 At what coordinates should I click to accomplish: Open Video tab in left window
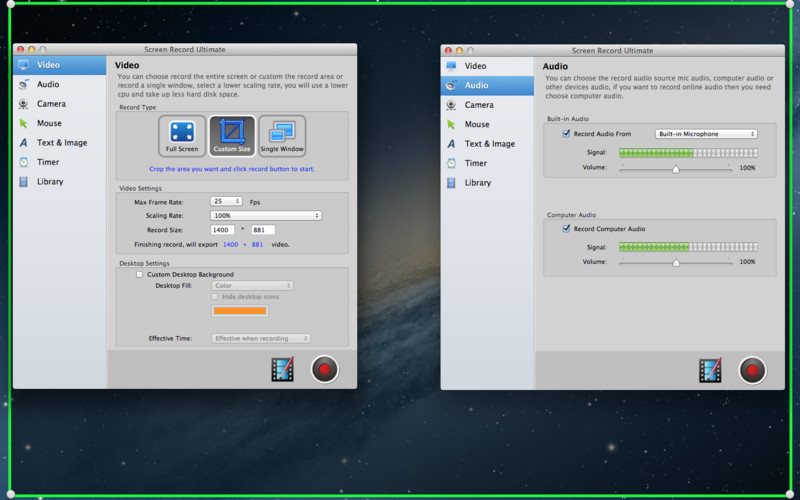[x=60, y=65]
